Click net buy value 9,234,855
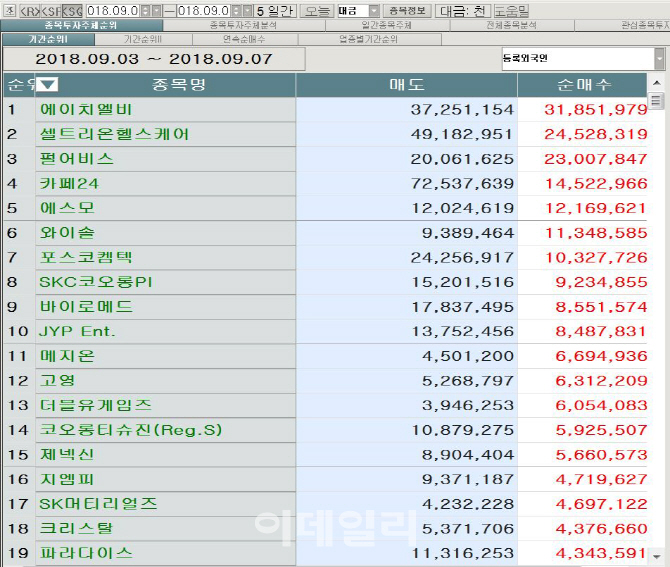 [x=601, y=282]
